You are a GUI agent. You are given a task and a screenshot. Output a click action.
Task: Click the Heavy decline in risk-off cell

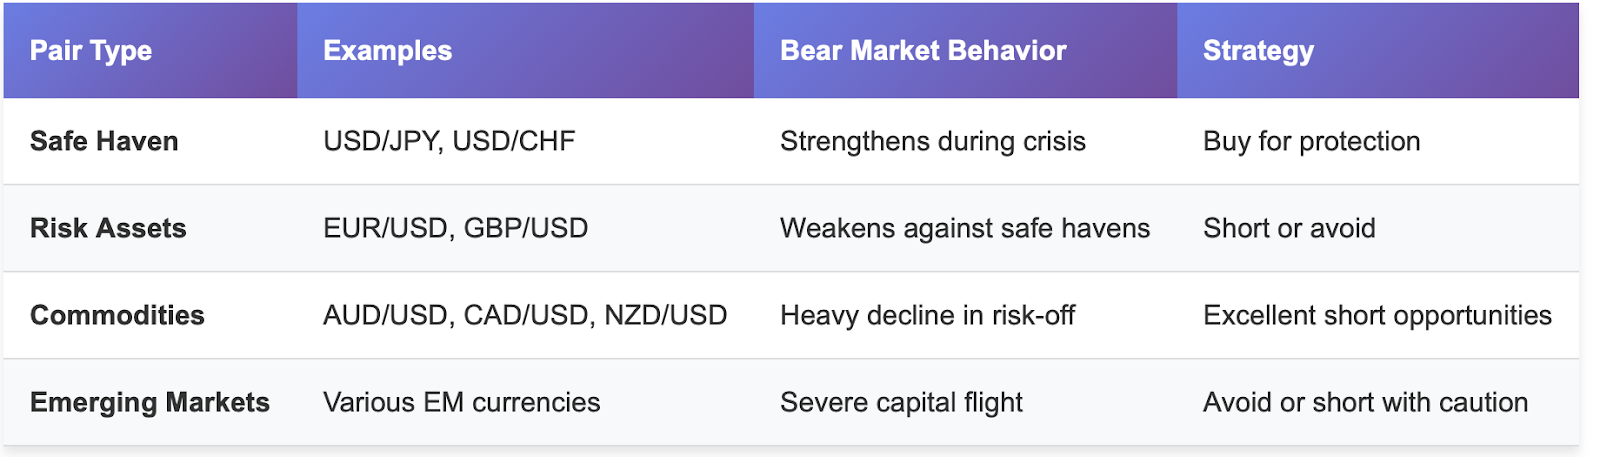[x=928, y=316]
